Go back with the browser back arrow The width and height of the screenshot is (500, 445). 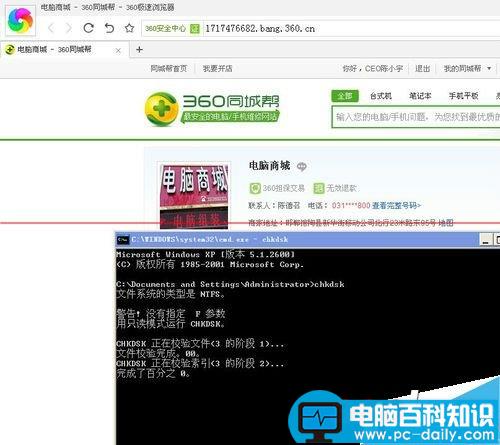51,28
